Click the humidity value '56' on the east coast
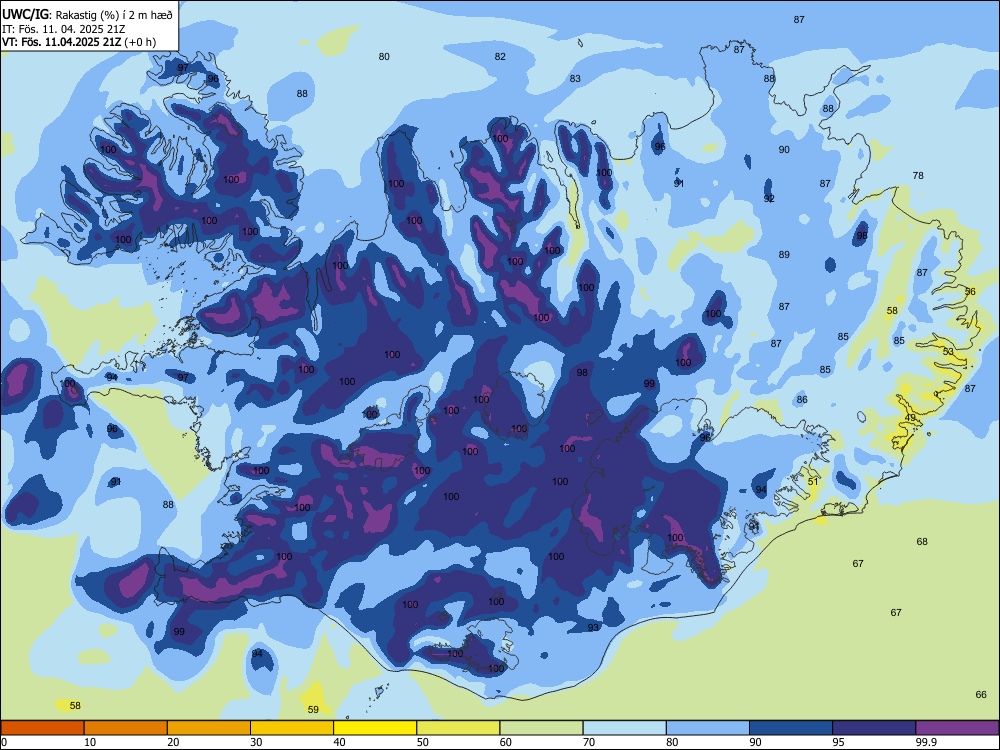 [x=970, y=291]
